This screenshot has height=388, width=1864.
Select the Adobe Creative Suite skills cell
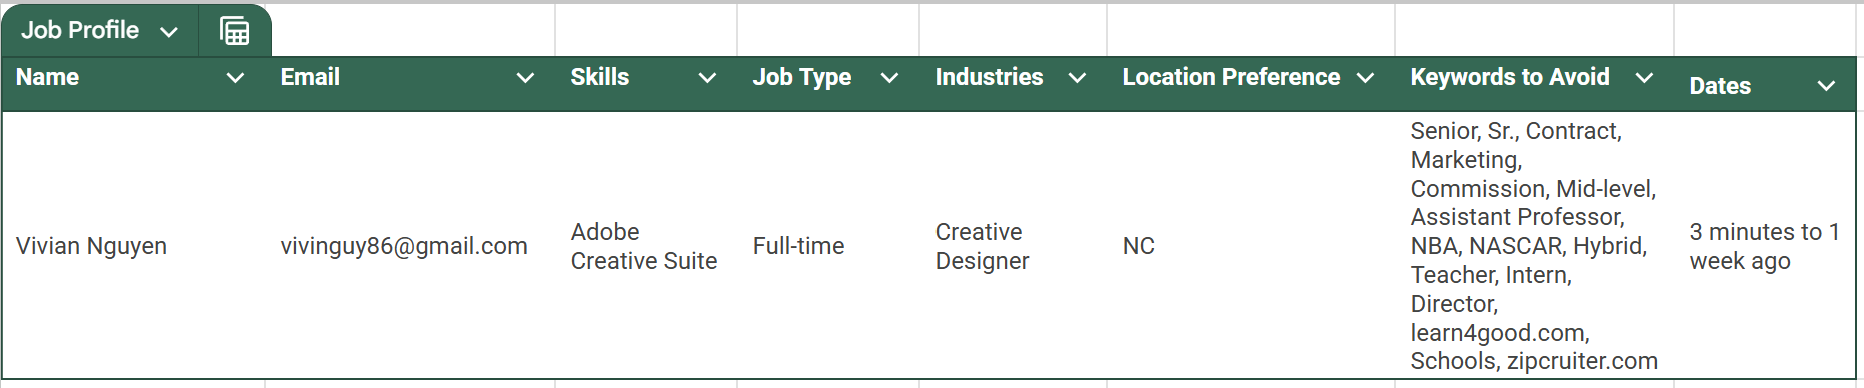click(x=644, y=246)
